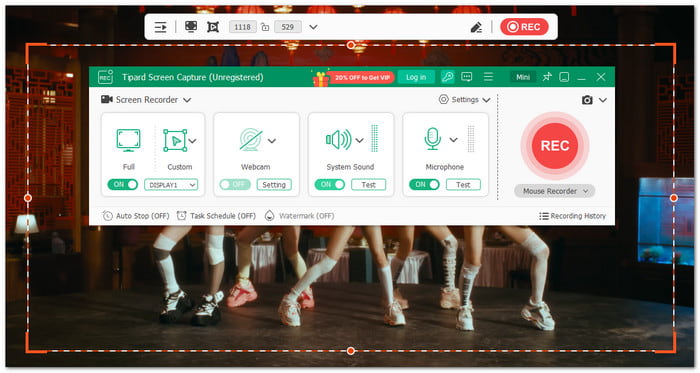Adjust the Microphone volume level meter

click(471, 138)
